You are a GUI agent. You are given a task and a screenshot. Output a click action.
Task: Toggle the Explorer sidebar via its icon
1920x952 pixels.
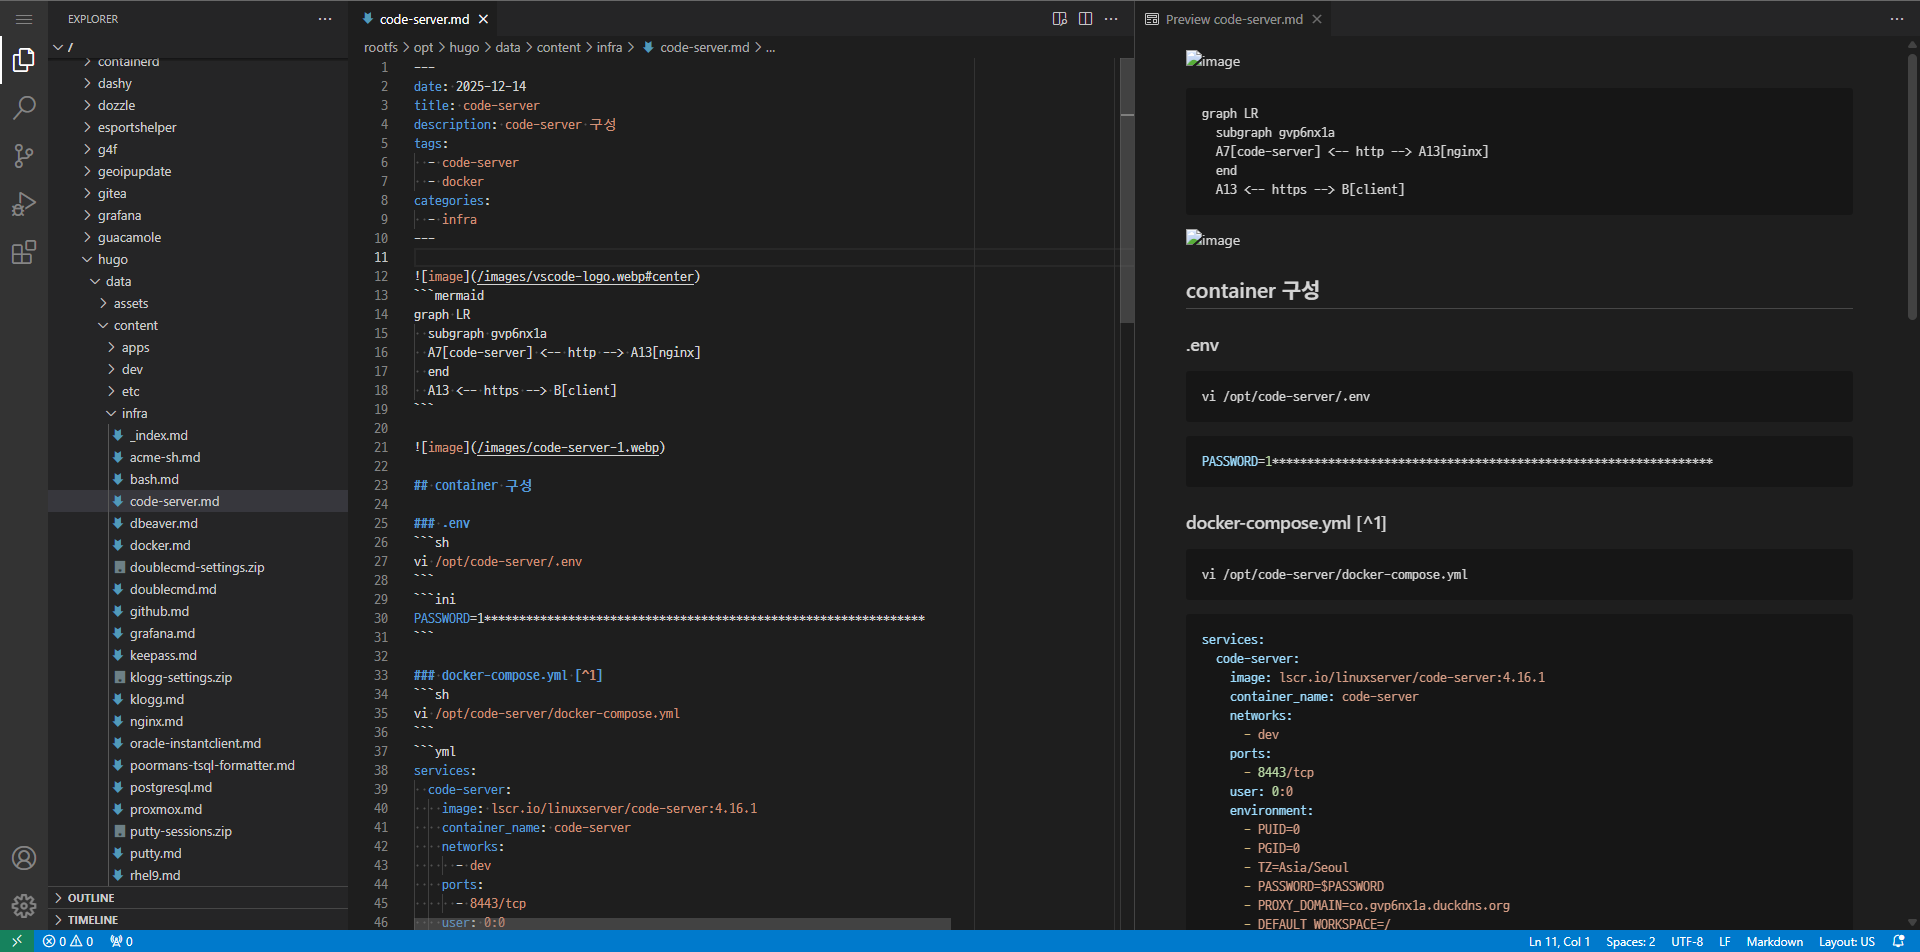click(x=24, y=60)
